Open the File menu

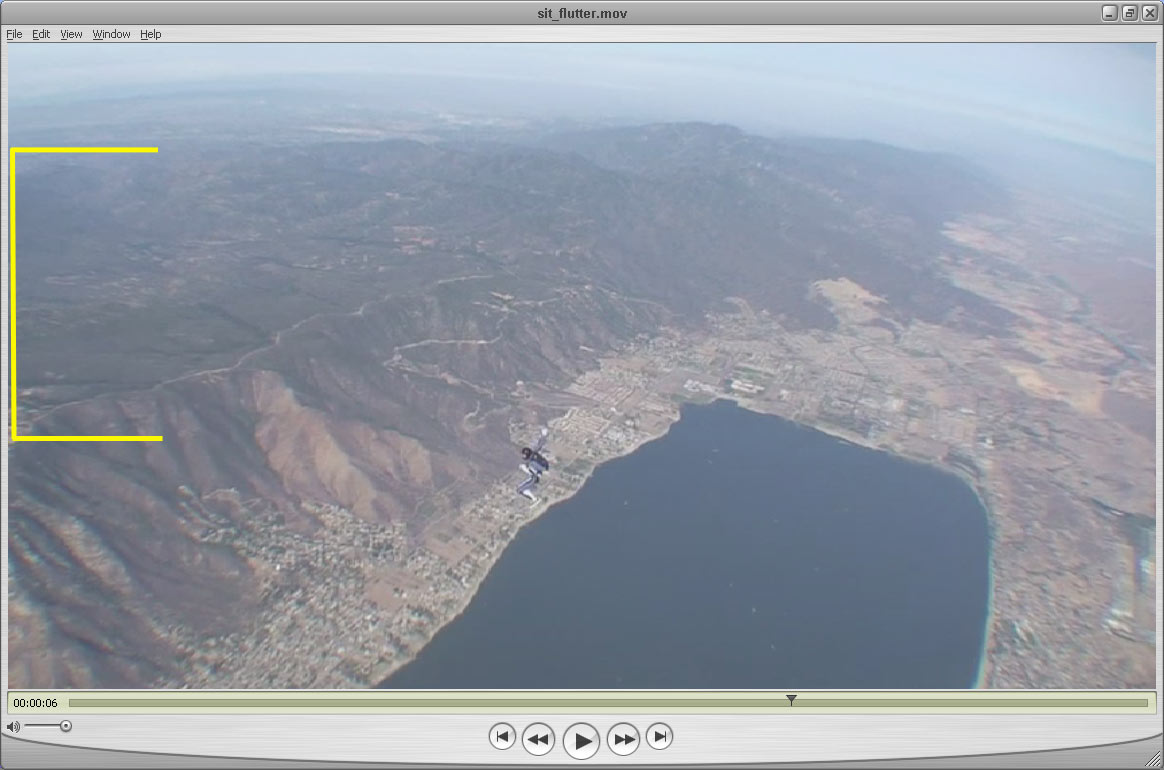pos(14,34)
